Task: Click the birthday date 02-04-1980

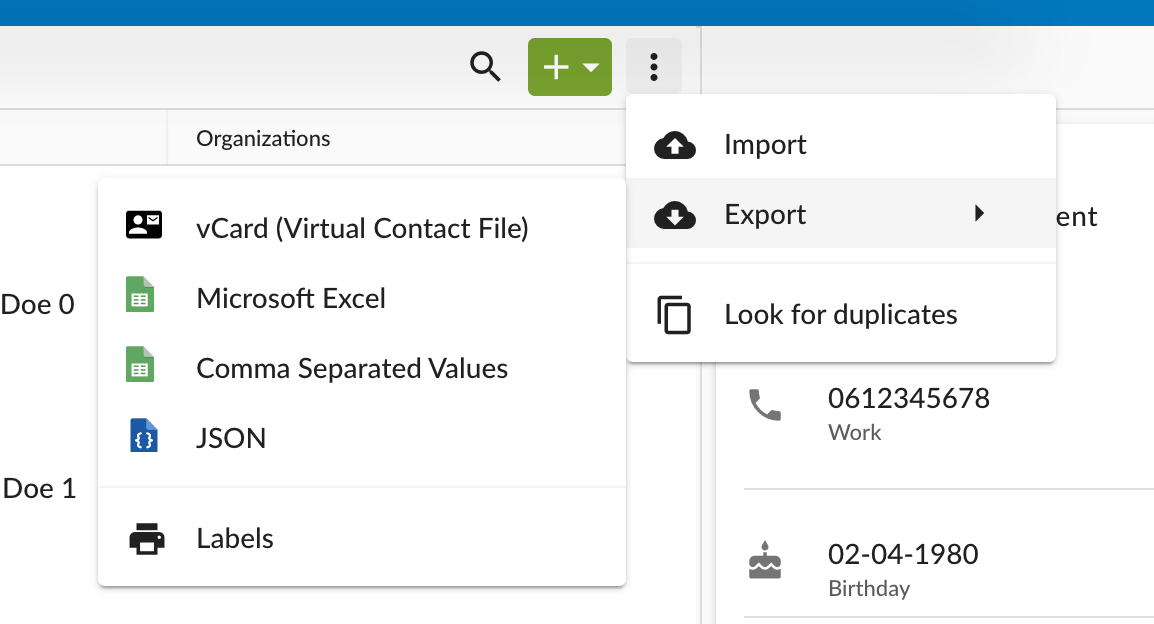Action: 902,554
